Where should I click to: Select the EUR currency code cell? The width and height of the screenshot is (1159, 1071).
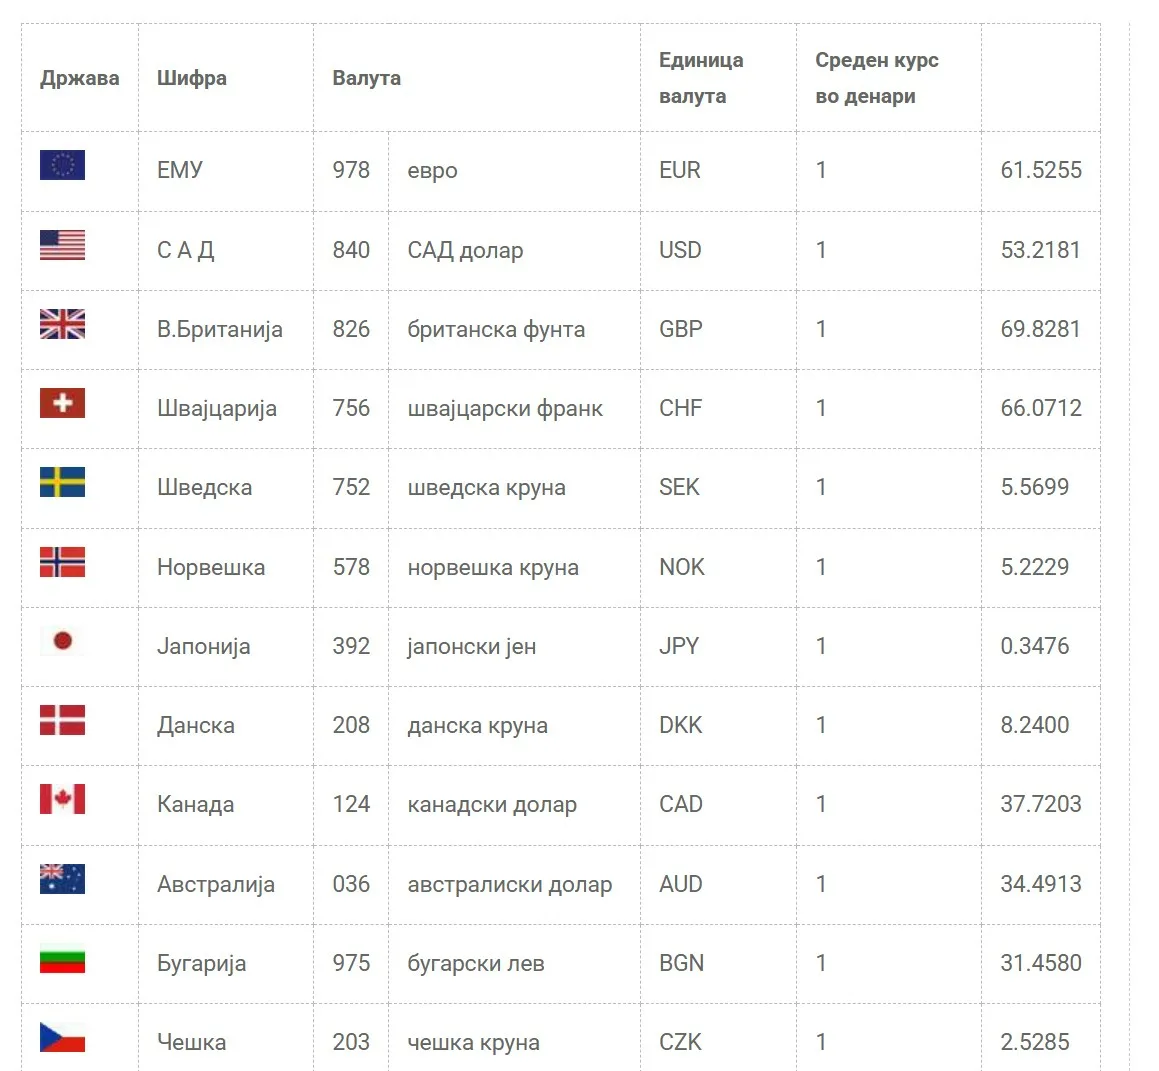[680, 170]
